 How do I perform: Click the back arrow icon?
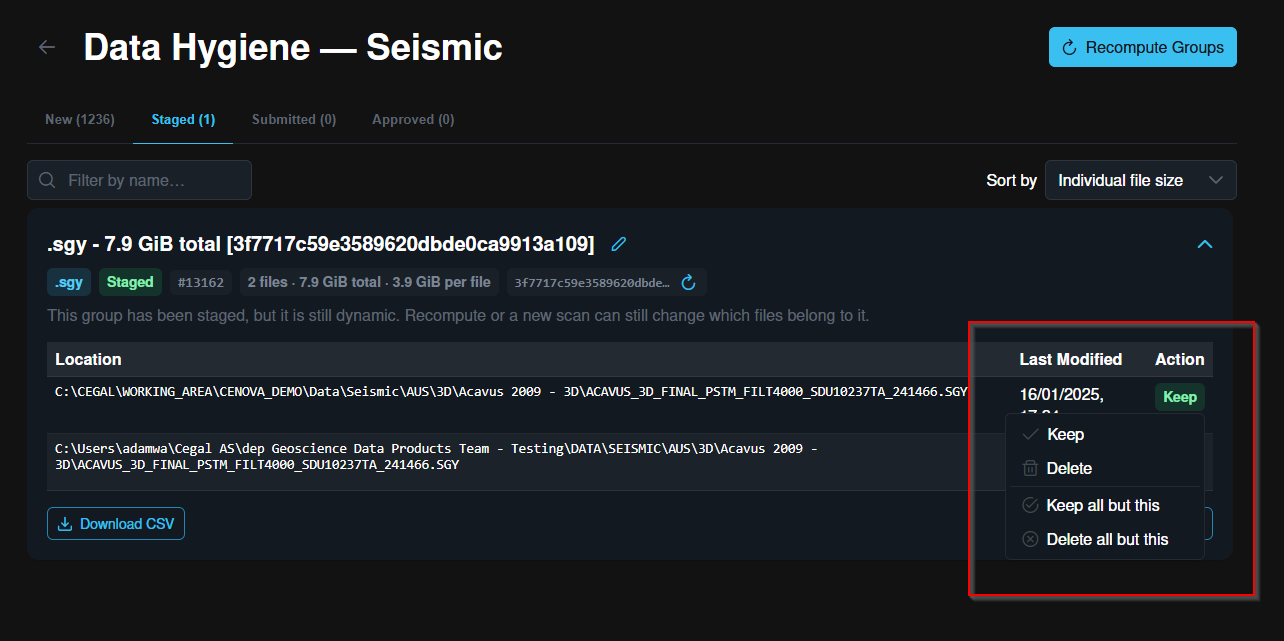[47, 47]
